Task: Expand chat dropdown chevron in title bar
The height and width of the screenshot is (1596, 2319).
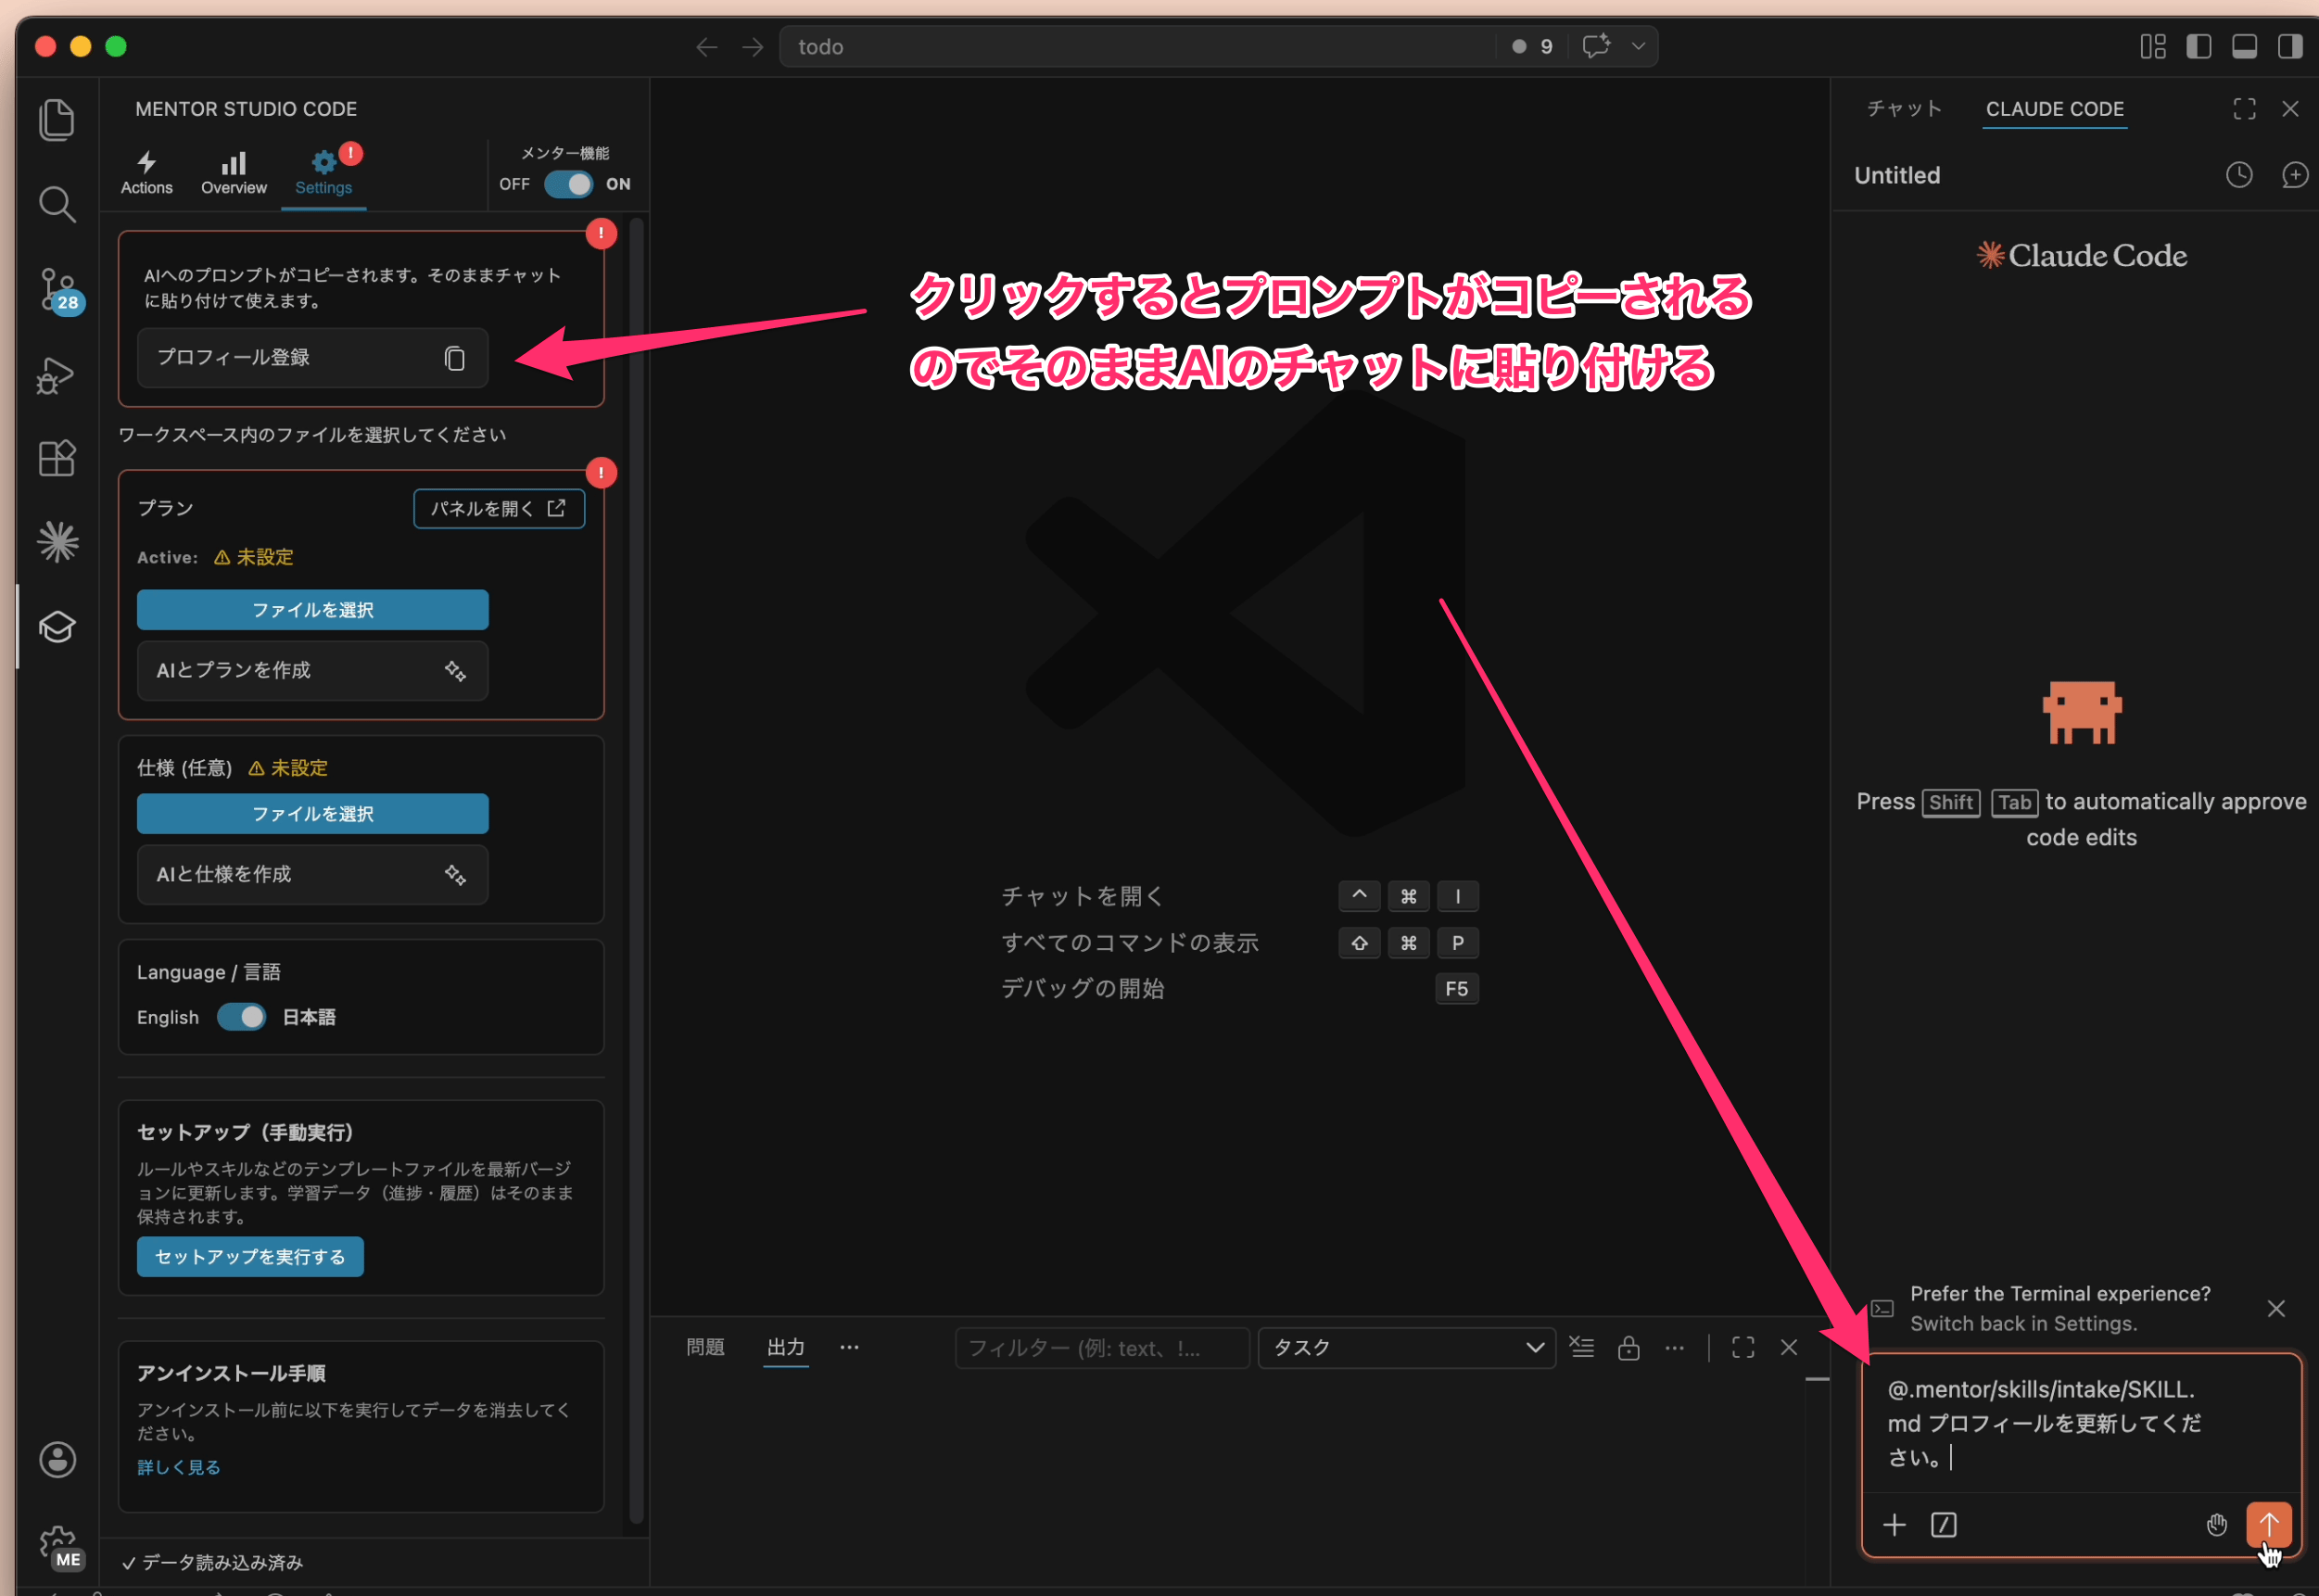Action: (x=1638, y=47)
